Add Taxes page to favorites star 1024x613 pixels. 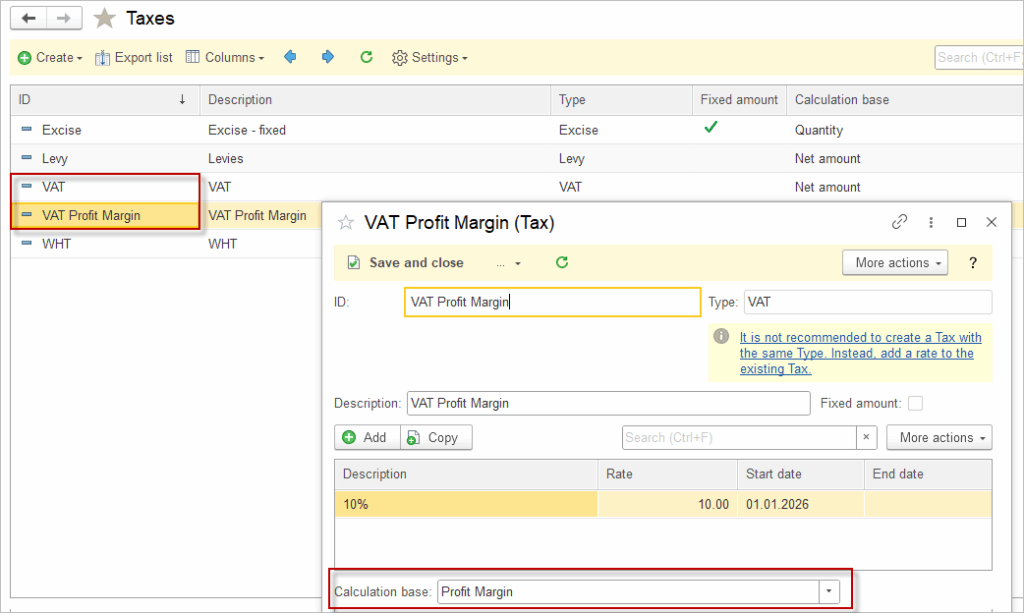(104, 18)
